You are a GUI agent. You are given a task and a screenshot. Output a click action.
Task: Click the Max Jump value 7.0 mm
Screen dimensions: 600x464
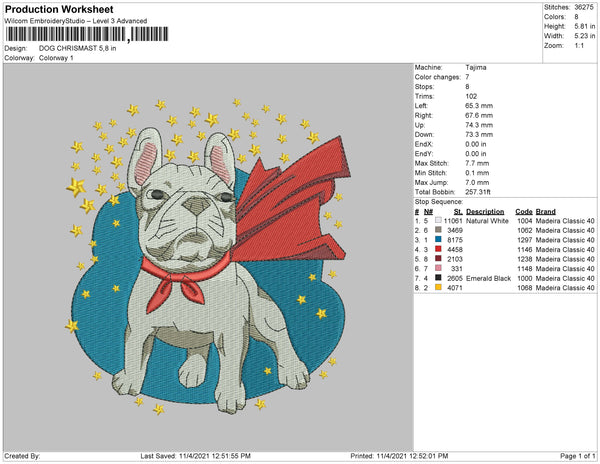click(x=477, y=182)
